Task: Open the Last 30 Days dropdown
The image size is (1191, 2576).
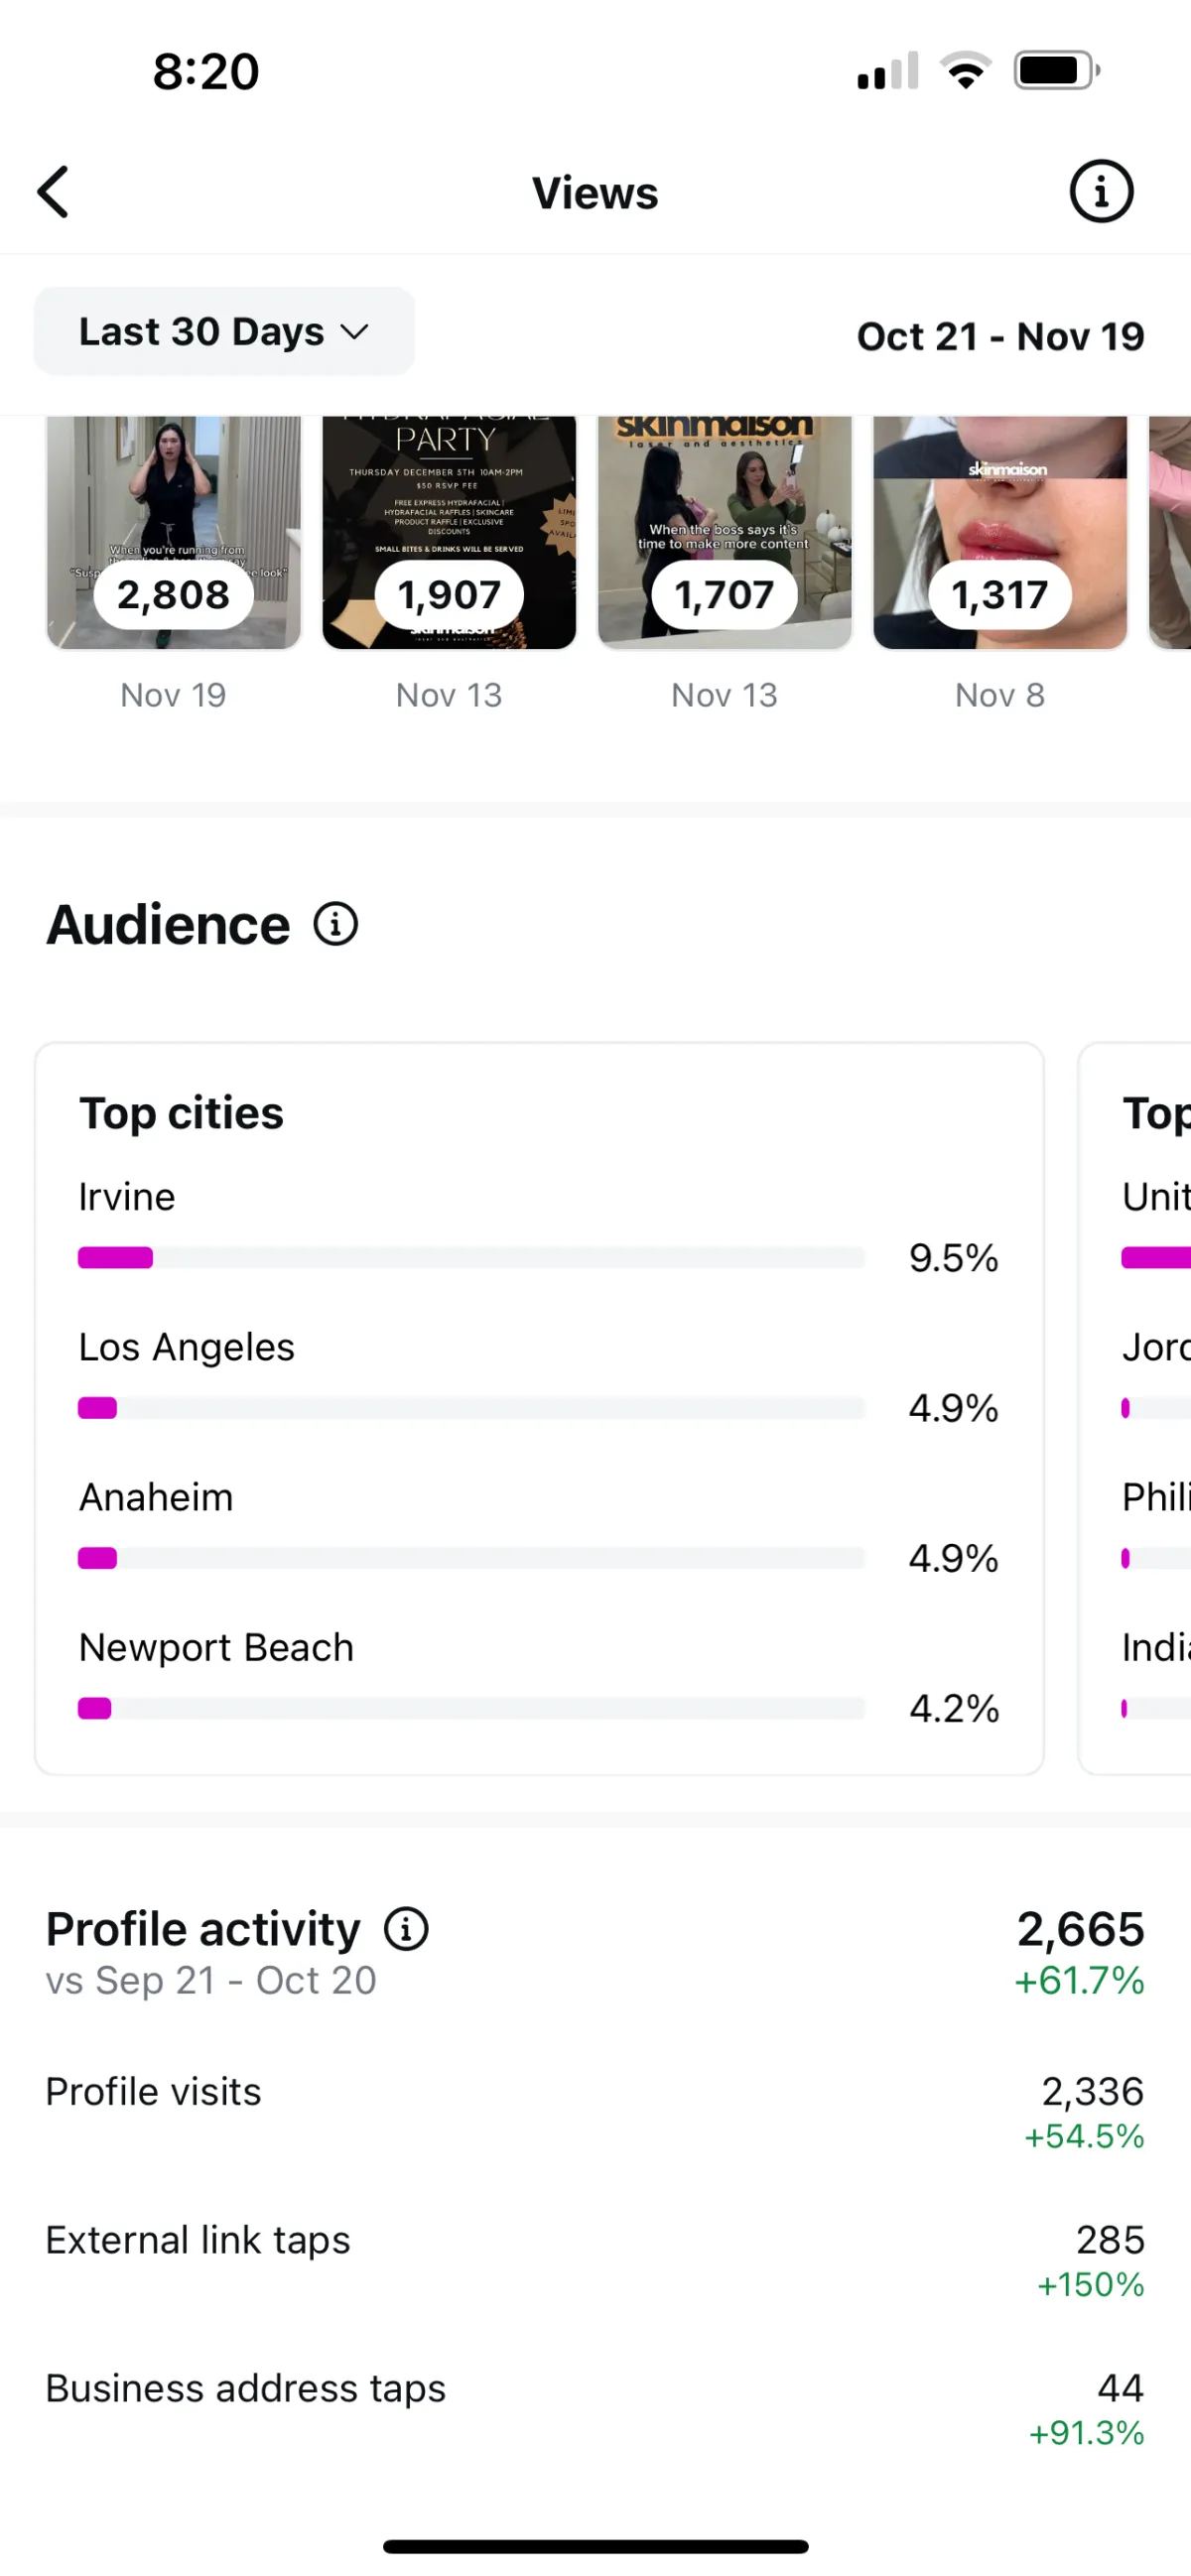Action: [x=224, y=332]
